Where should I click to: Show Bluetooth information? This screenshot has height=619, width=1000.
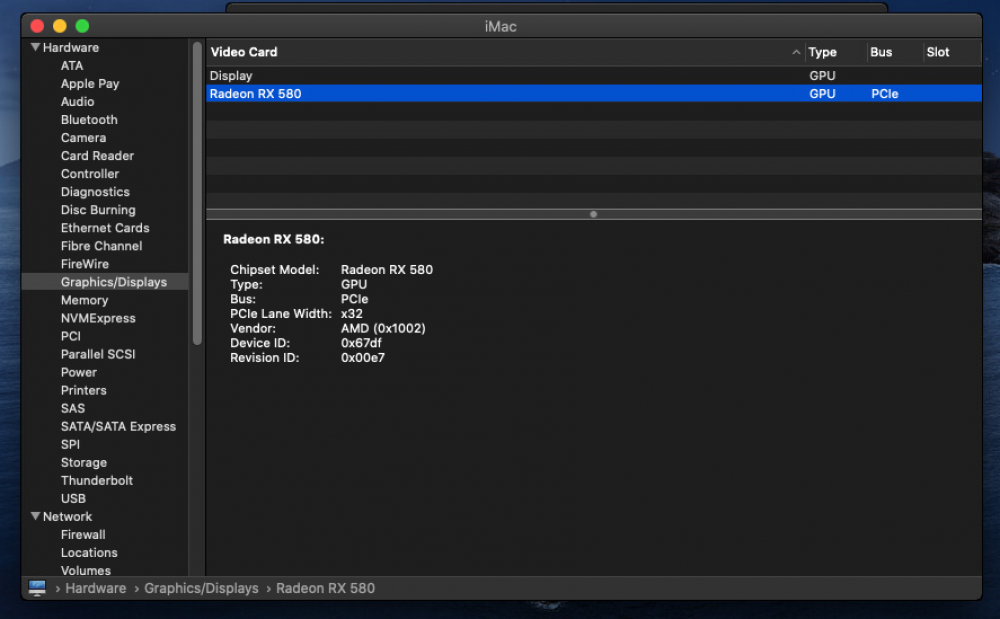click(x=89, y=120)
